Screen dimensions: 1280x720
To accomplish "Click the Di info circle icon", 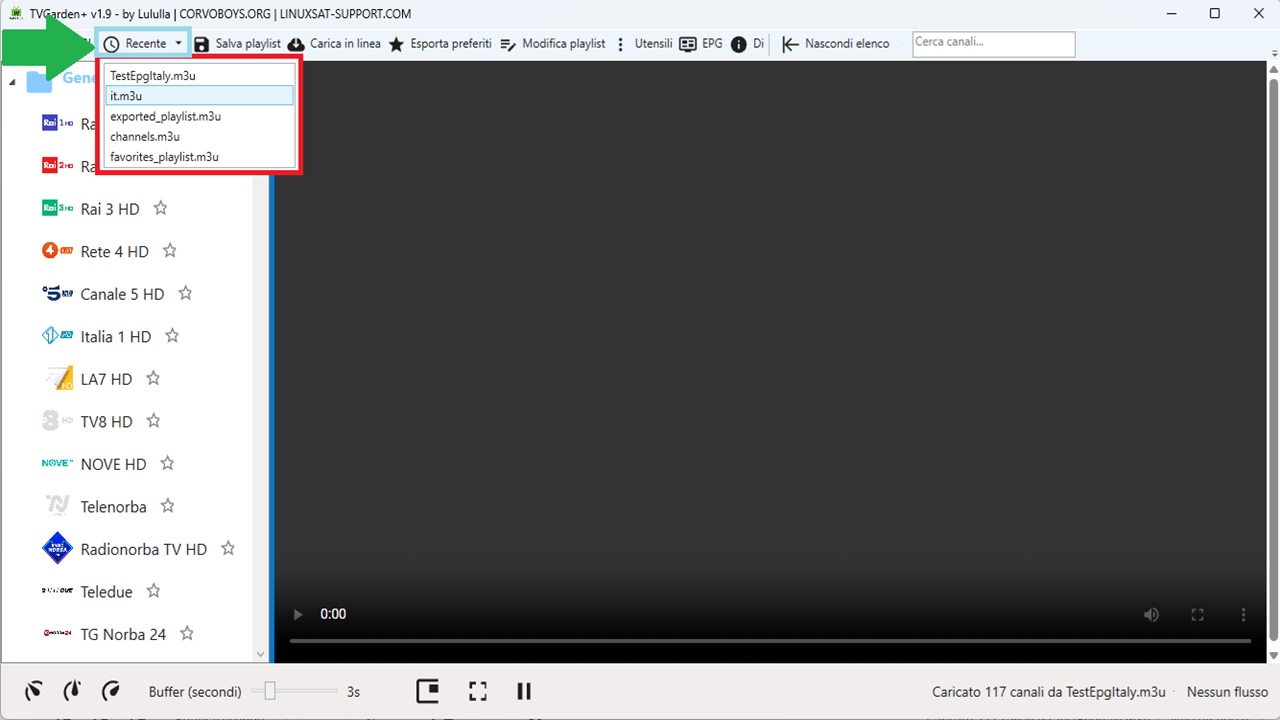I will coord(739,44).
